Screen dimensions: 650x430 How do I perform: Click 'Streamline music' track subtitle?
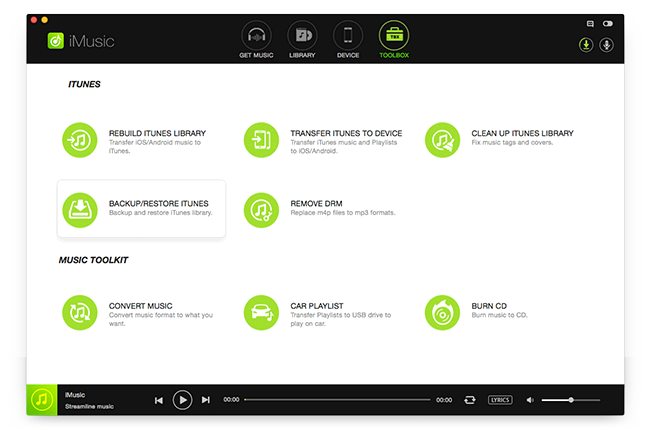(x=89, y=406)
